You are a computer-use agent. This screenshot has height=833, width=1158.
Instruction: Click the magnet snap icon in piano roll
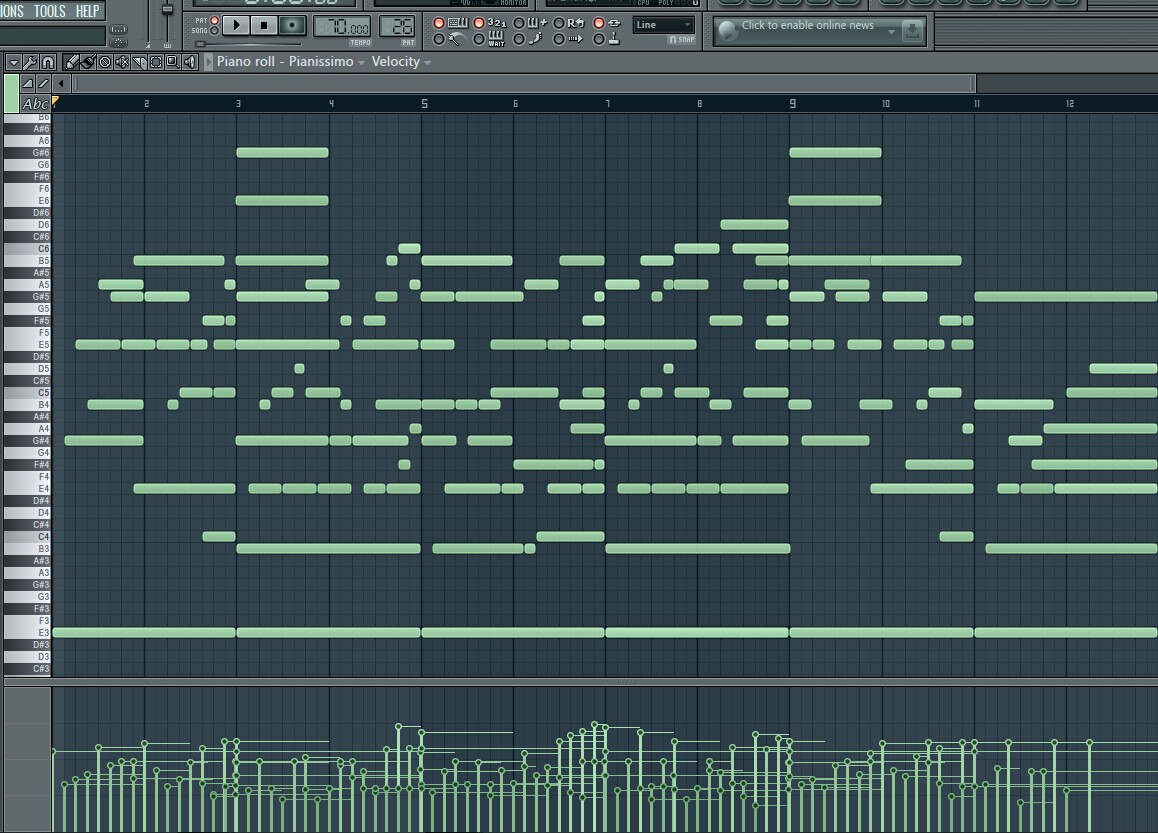tap(48, 62)
